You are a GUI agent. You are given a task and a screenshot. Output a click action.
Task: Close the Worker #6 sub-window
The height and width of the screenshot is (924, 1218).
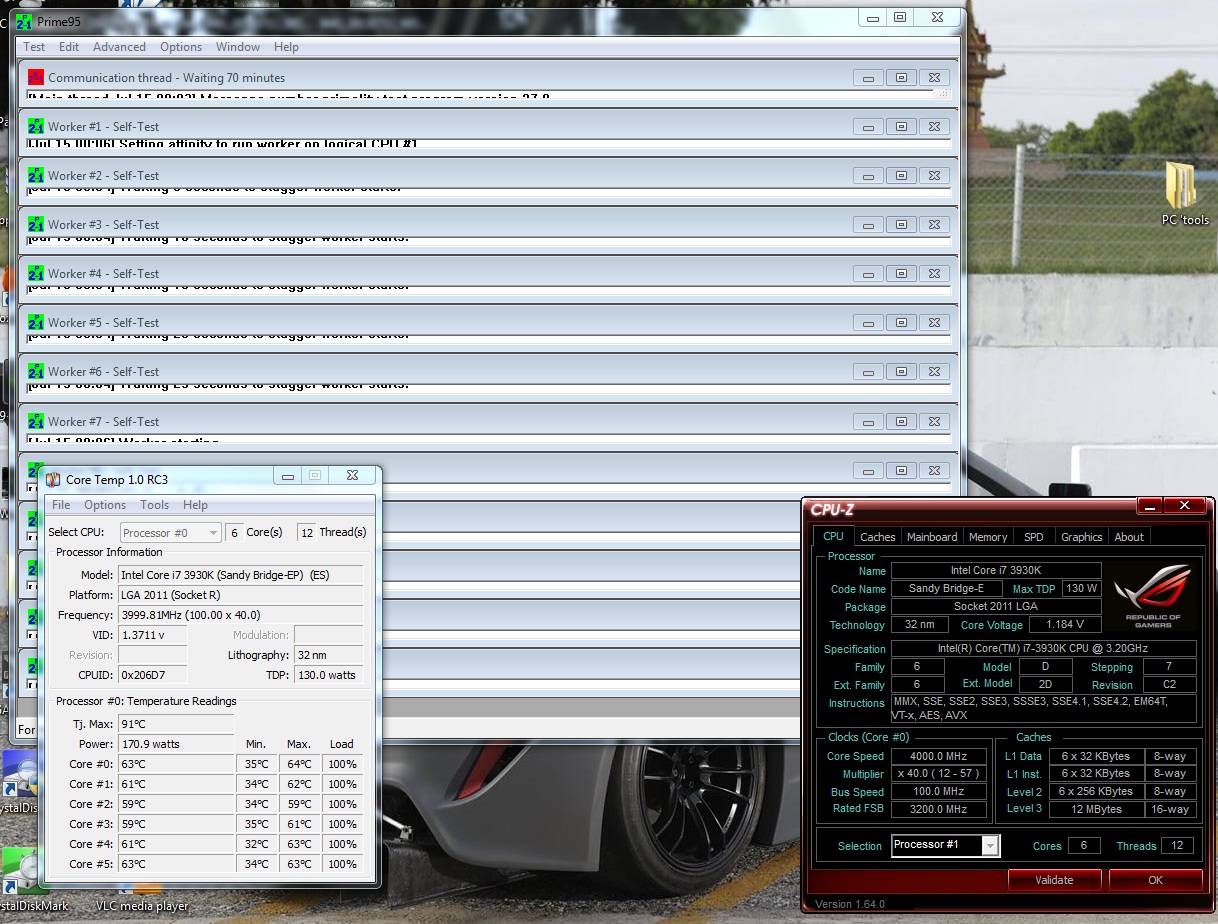pyautogui.click(x=934, y=372)
